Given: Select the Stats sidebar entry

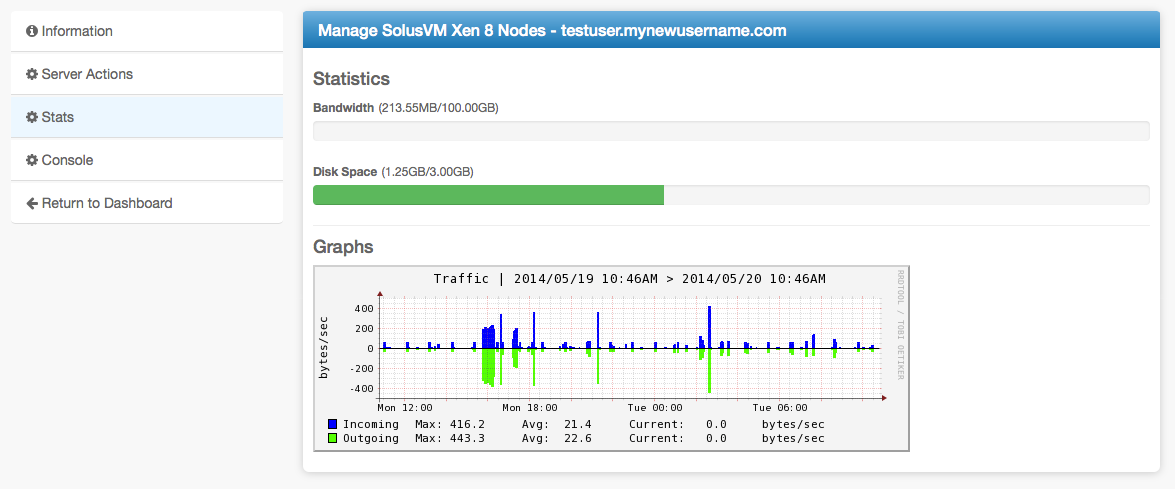Looking at the screenshot, I should [58, 117].
